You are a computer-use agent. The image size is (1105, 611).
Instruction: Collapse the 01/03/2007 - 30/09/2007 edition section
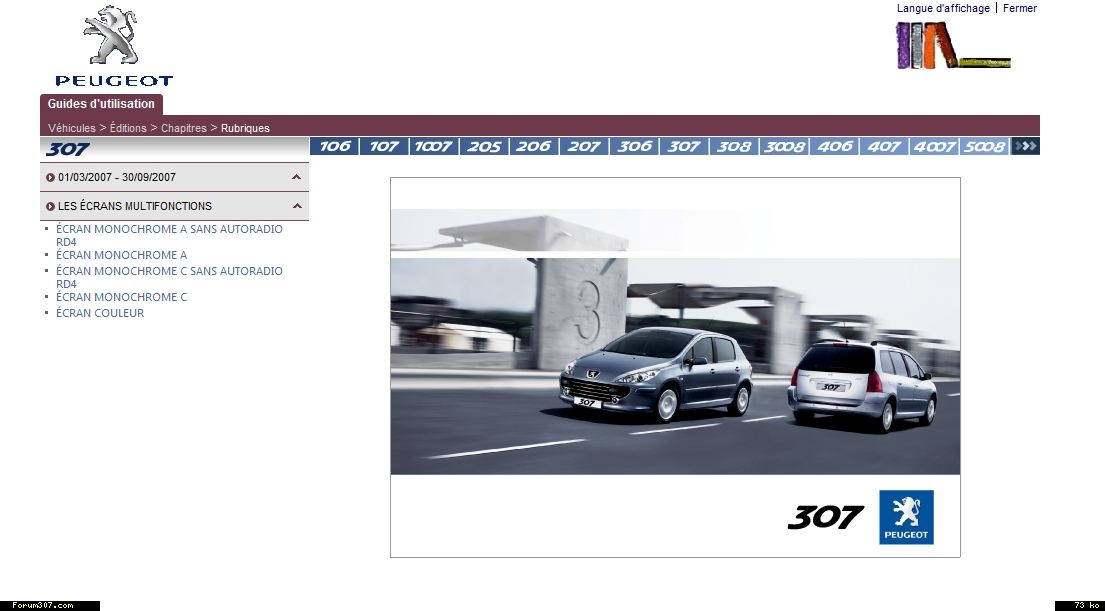296,177
